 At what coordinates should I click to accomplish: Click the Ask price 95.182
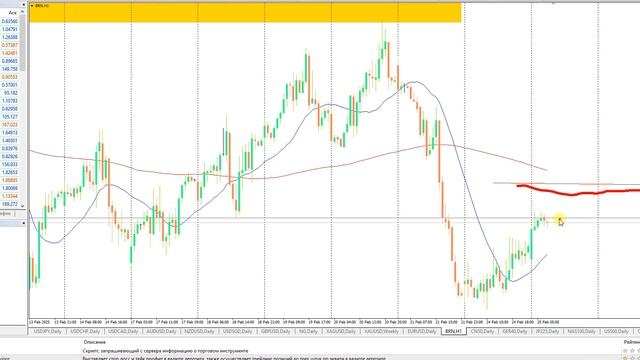pos(11,93)
